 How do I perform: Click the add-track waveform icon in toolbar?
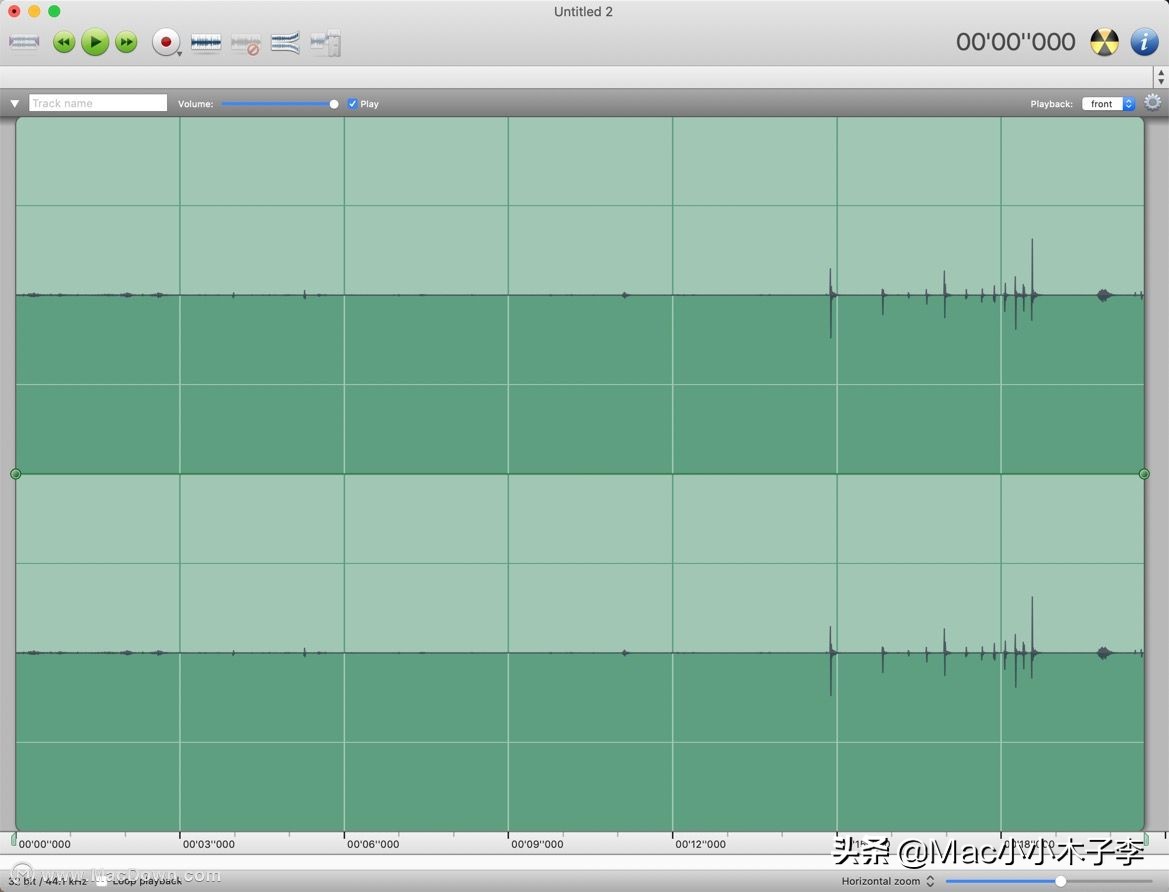tap(24, 42)
